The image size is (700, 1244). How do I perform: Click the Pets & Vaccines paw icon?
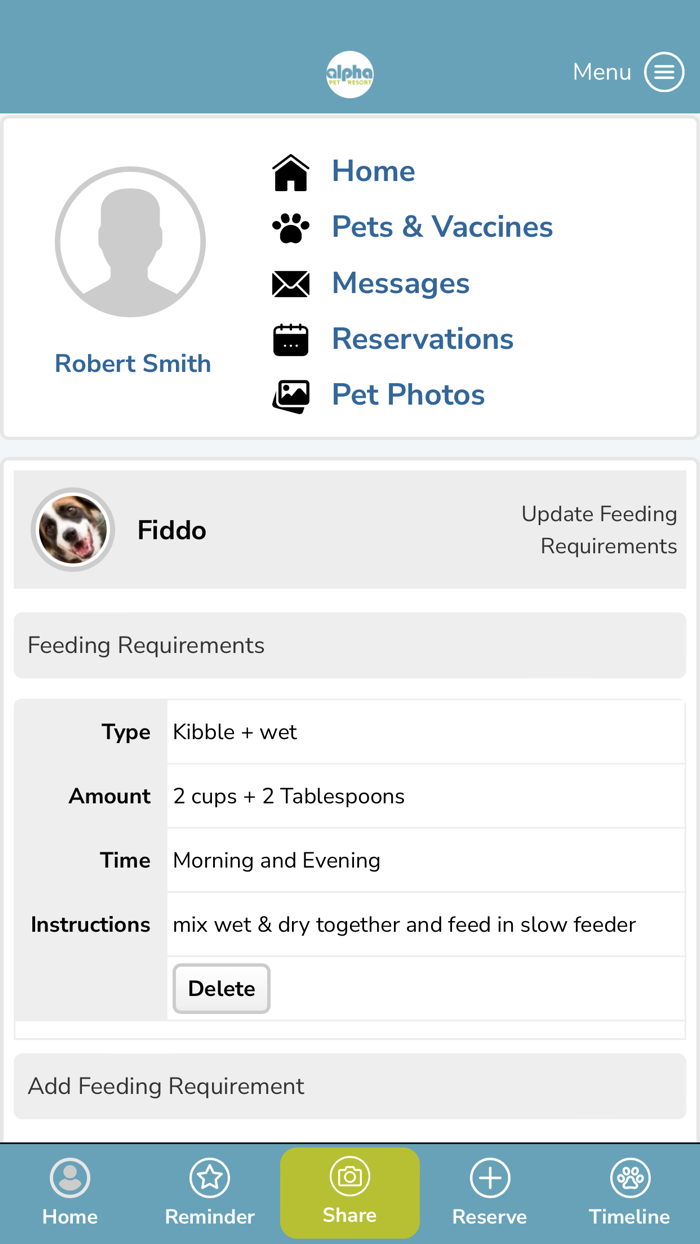coord(290,226)
